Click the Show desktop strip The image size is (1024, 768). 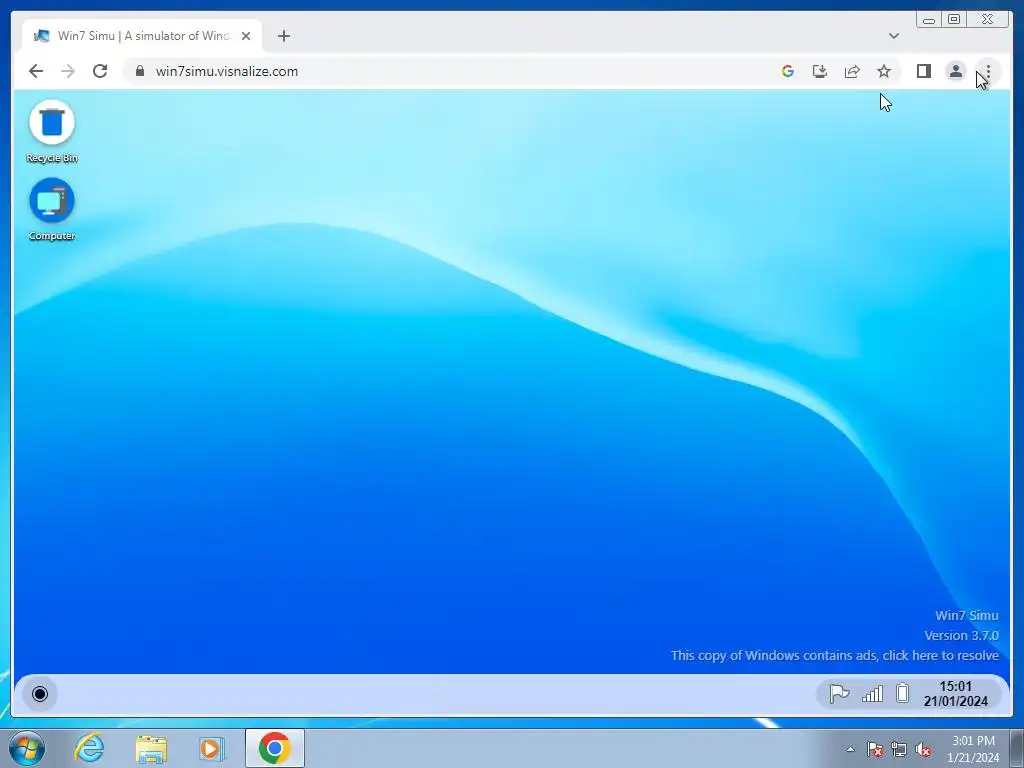click(x=1017, y=749)
